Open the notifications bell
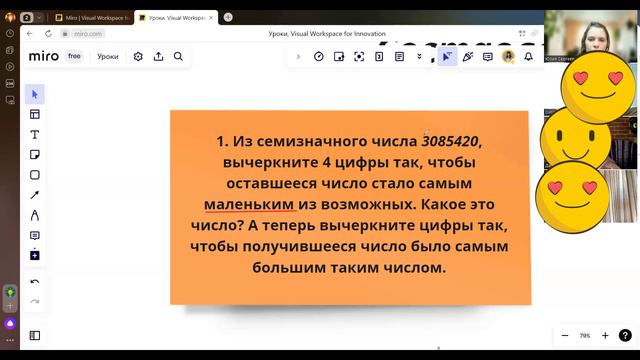Screen dimensions: 640x360 (529, 56)
